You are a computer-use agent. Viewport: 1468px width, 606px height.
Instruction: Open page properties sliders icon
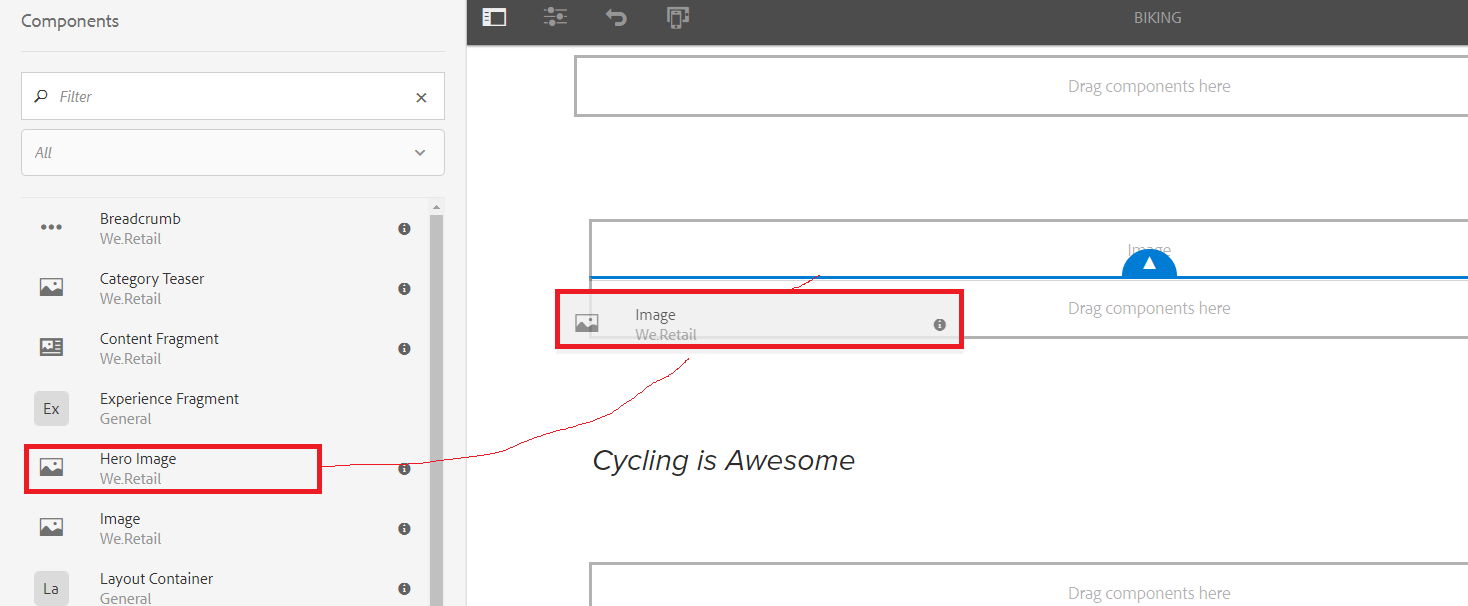(x=555, y=17)
